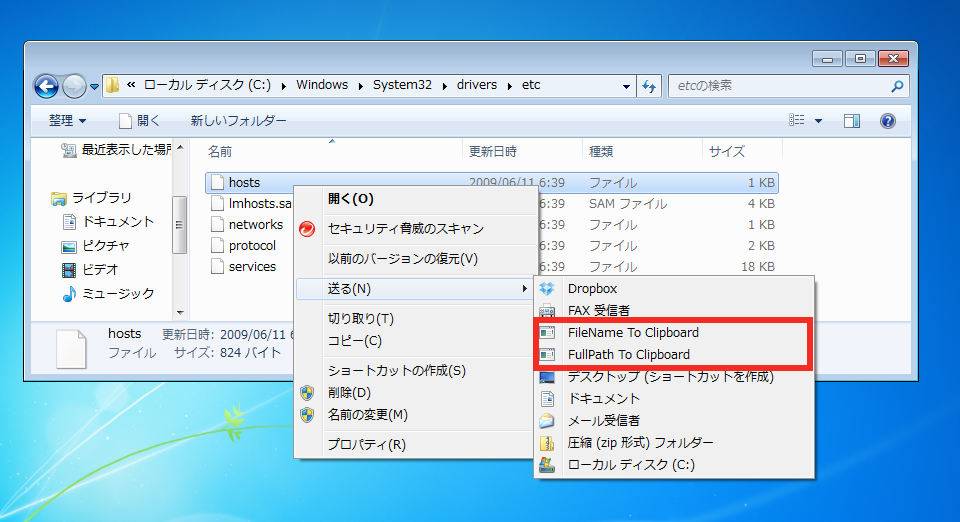The image size is (960, 522).
Task: Open the 送る(N) submenu
Action: click(414, 289)
